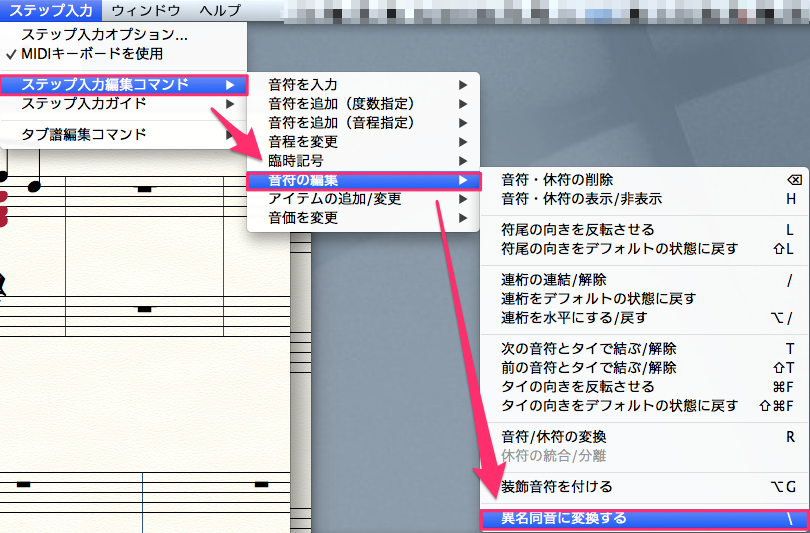Screen dimensions: 810x533
Task: Expand 音符を追加（音程指定）submenu
Action: point(364,123)
